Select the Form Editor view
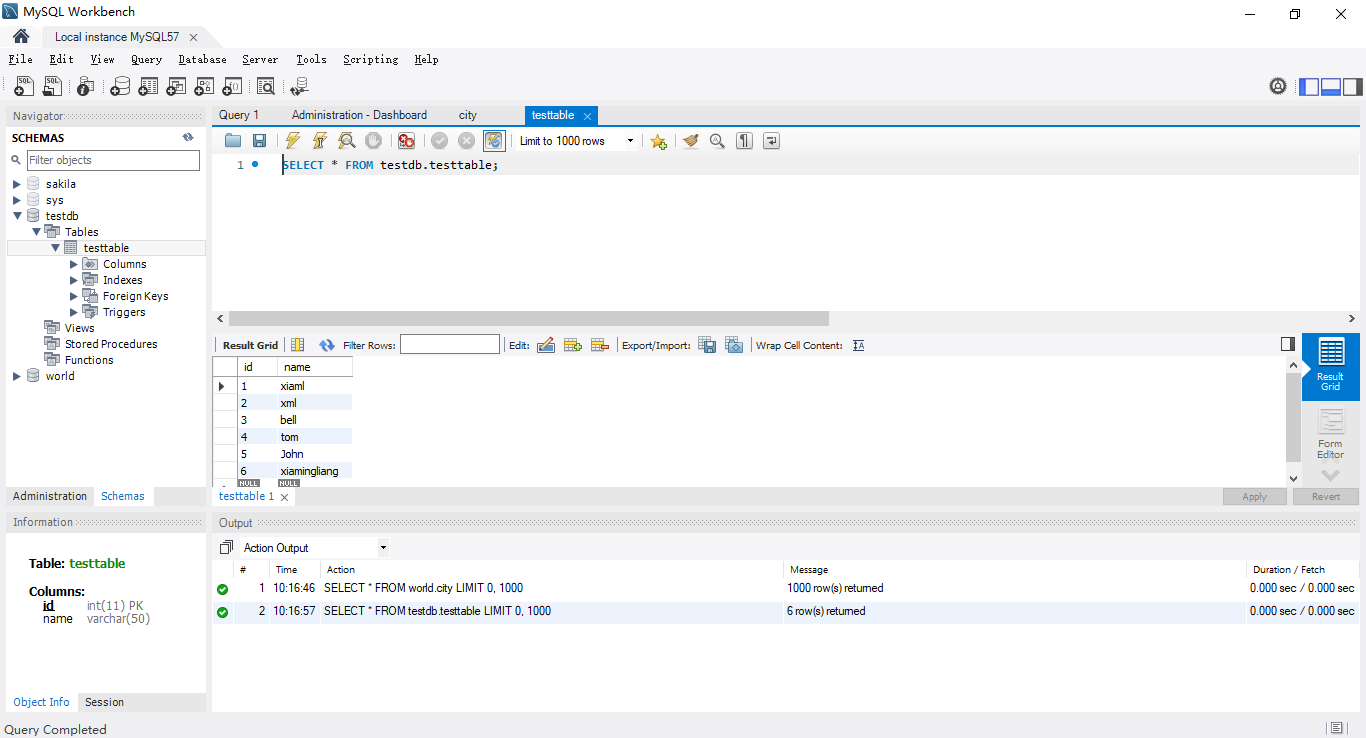Image resolution: width=1366 pixels, height=738 pixels. [x=1330, y=435]
